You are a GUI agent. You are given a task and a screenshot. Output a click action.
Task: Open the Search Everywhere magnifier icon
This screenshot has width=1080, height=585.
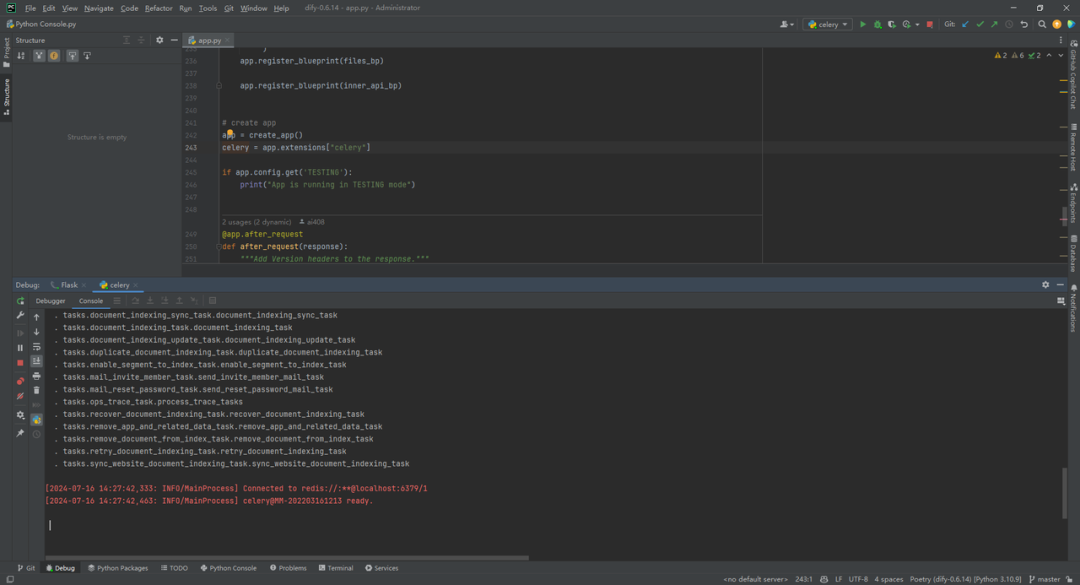1041,24
